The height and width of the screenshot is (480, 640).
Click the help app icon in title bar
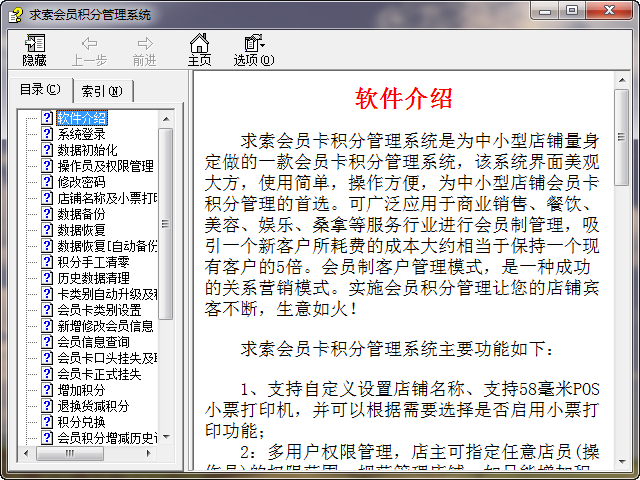(16, 15)
